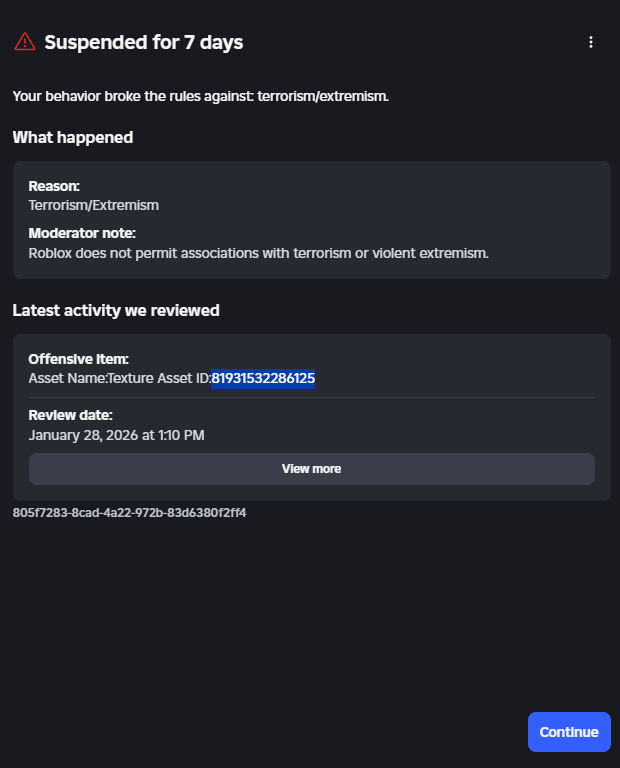Click the "Review date:" label
The image size is (620, 768).
70,415
